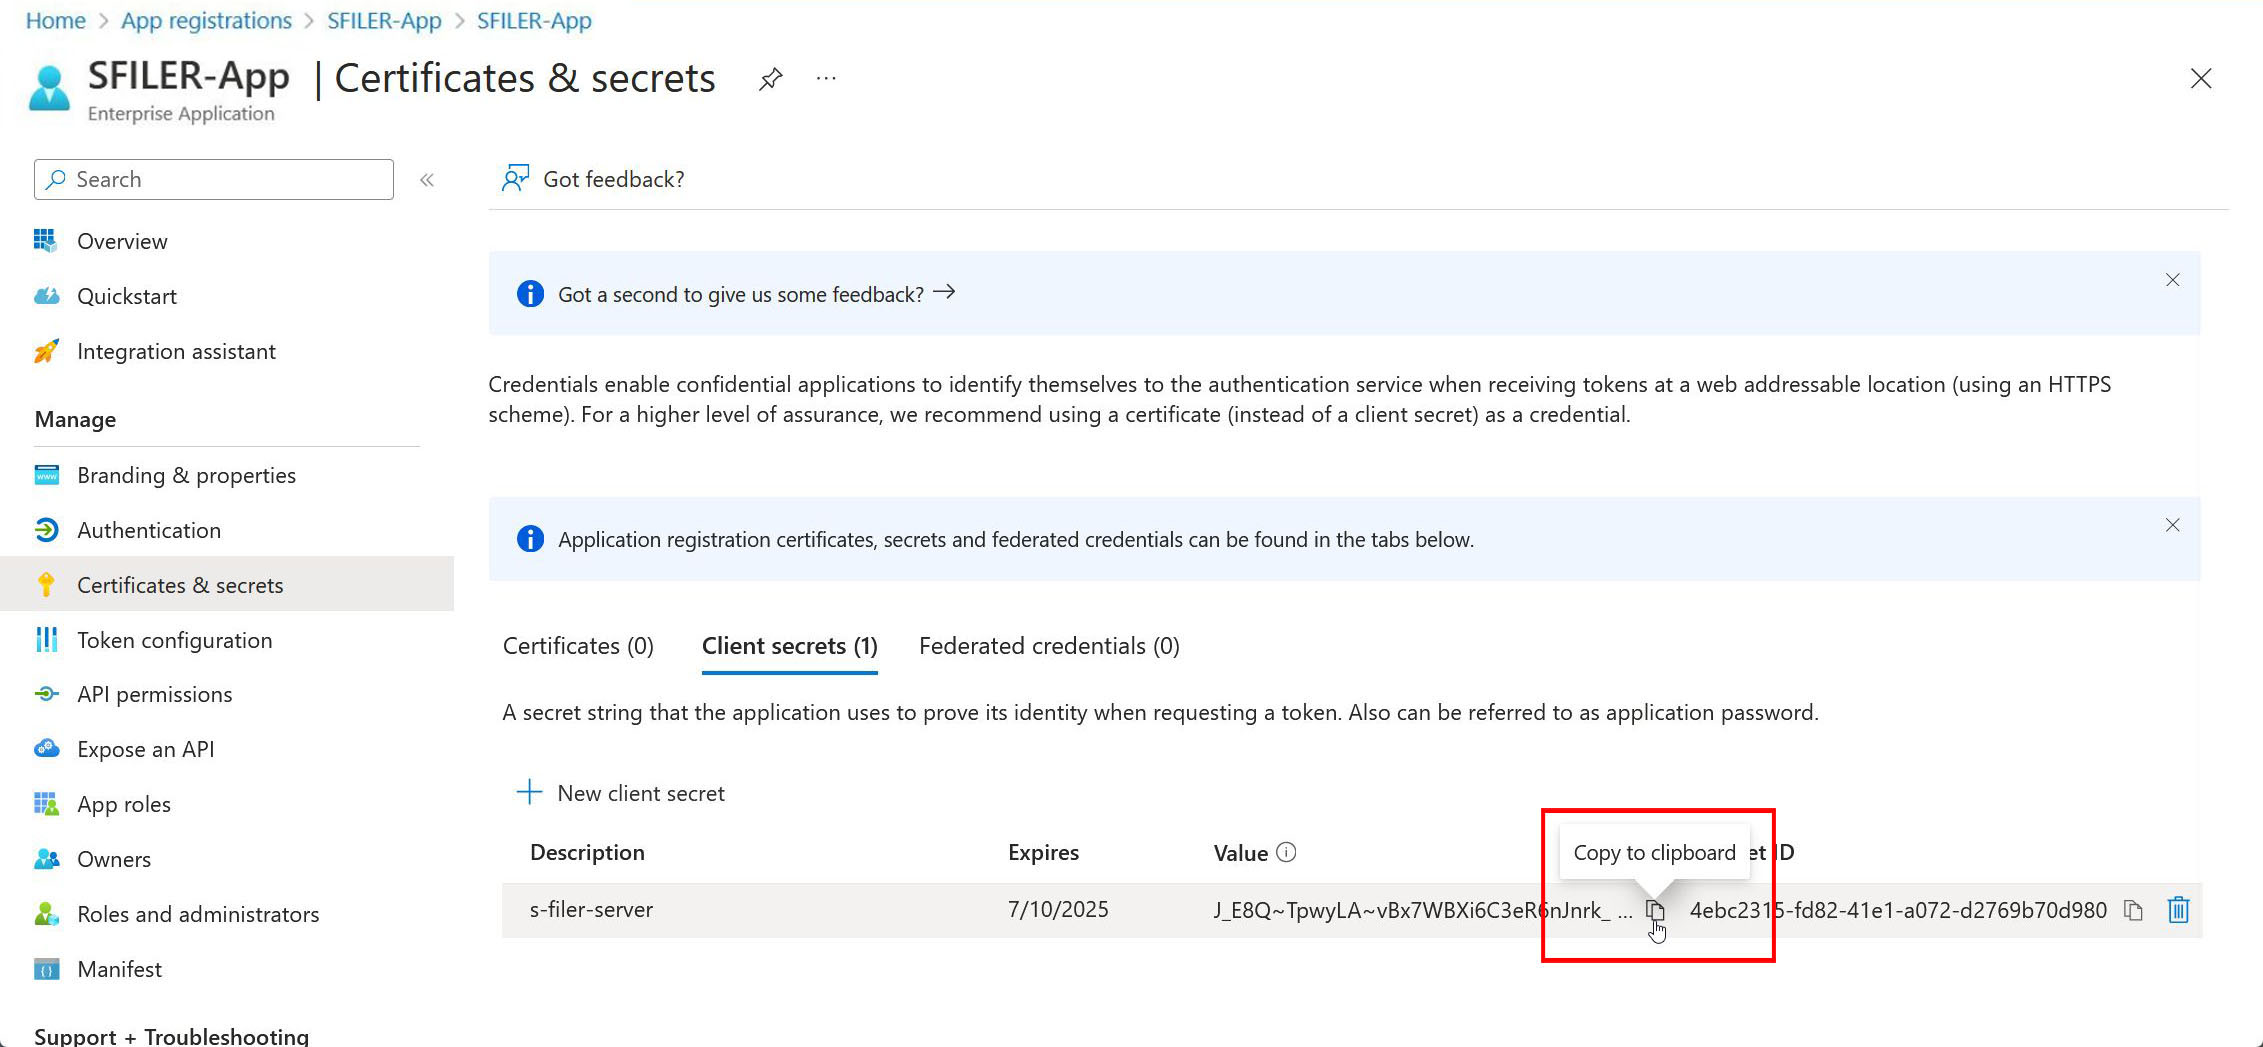
Task: Click the Token configuration bars icon
Action: click(46, 640)
